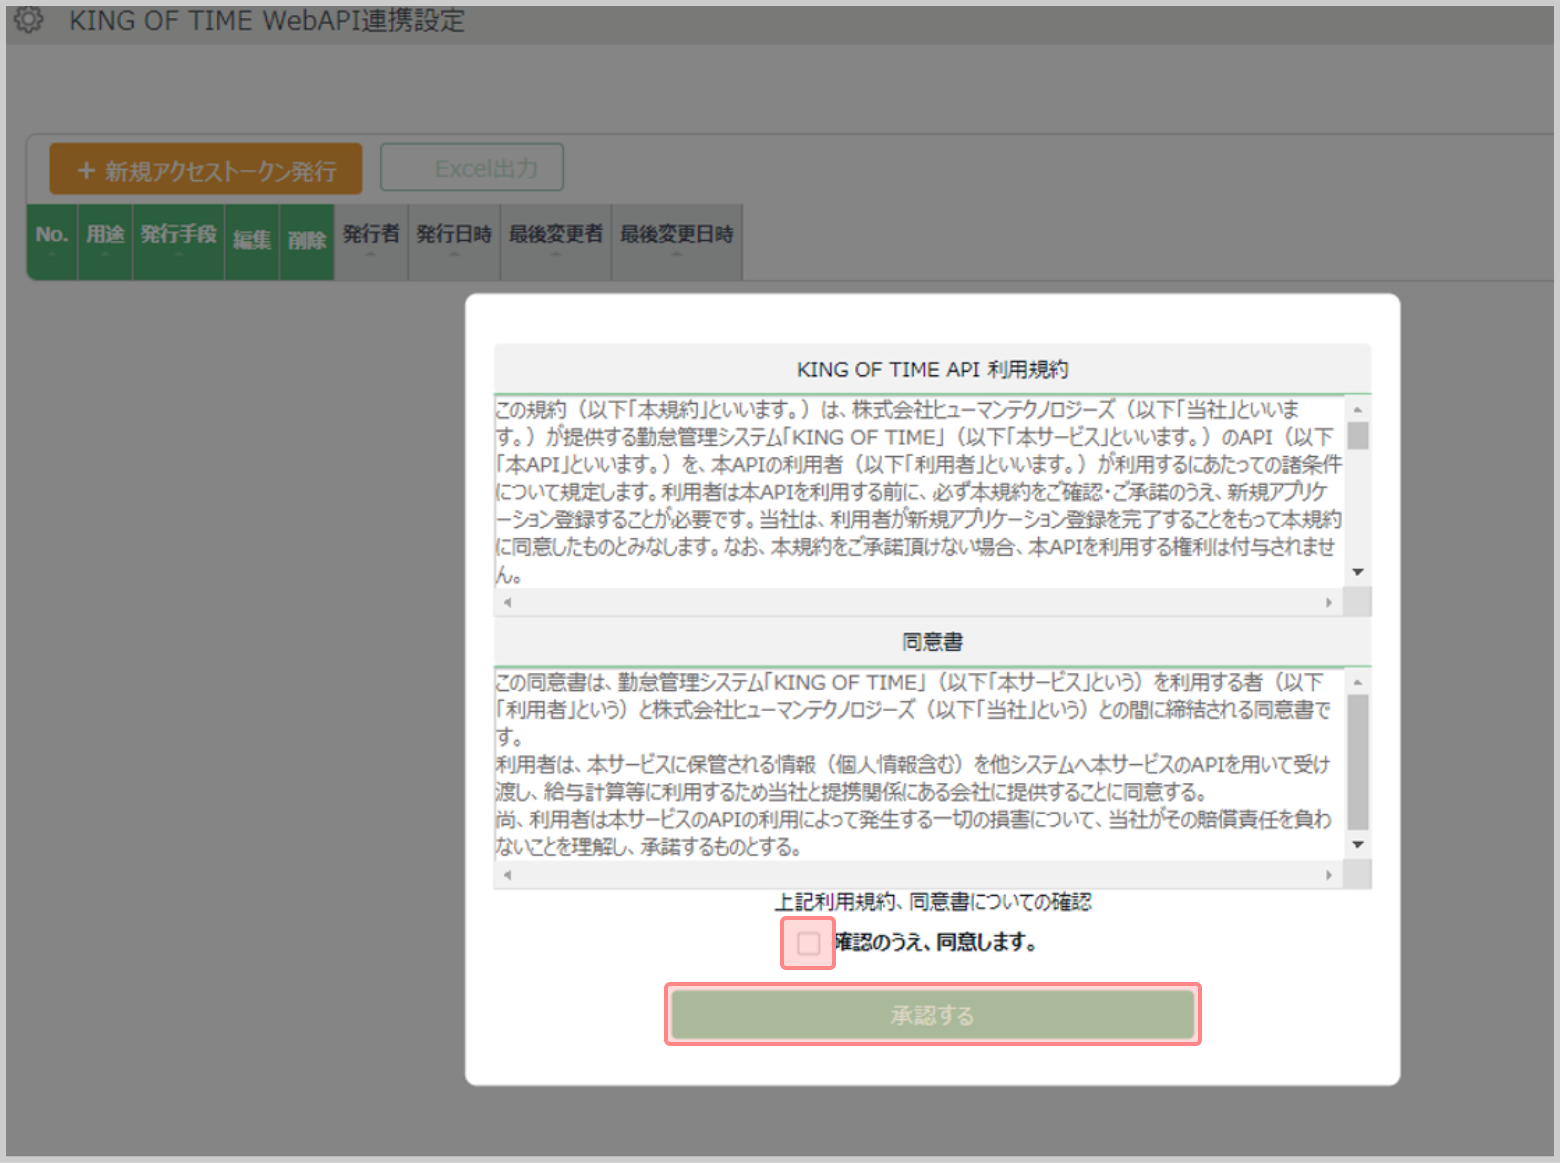
Task: Click left arrow of terms horizontal scrollbar
Action: (507, 602)
